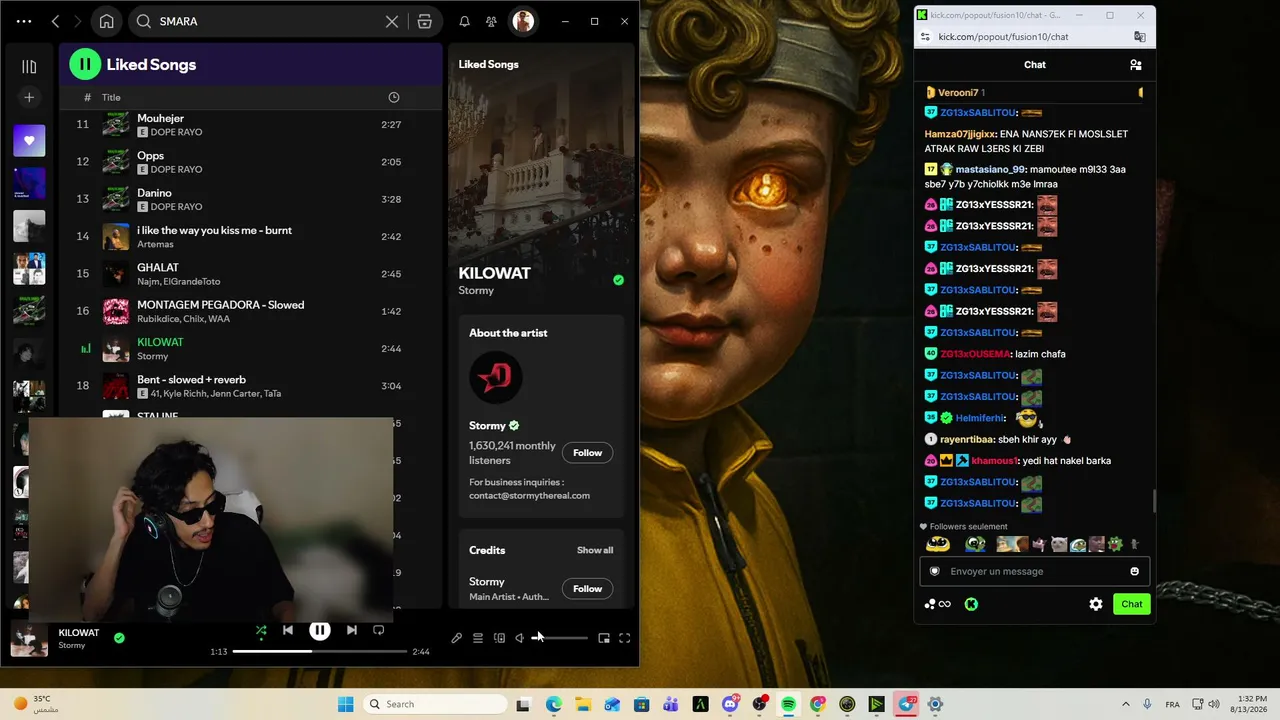The height and width of the screenshot is (720, 1280).
Task: Play the track GHALAT
Action: click(x=250, y=273)
